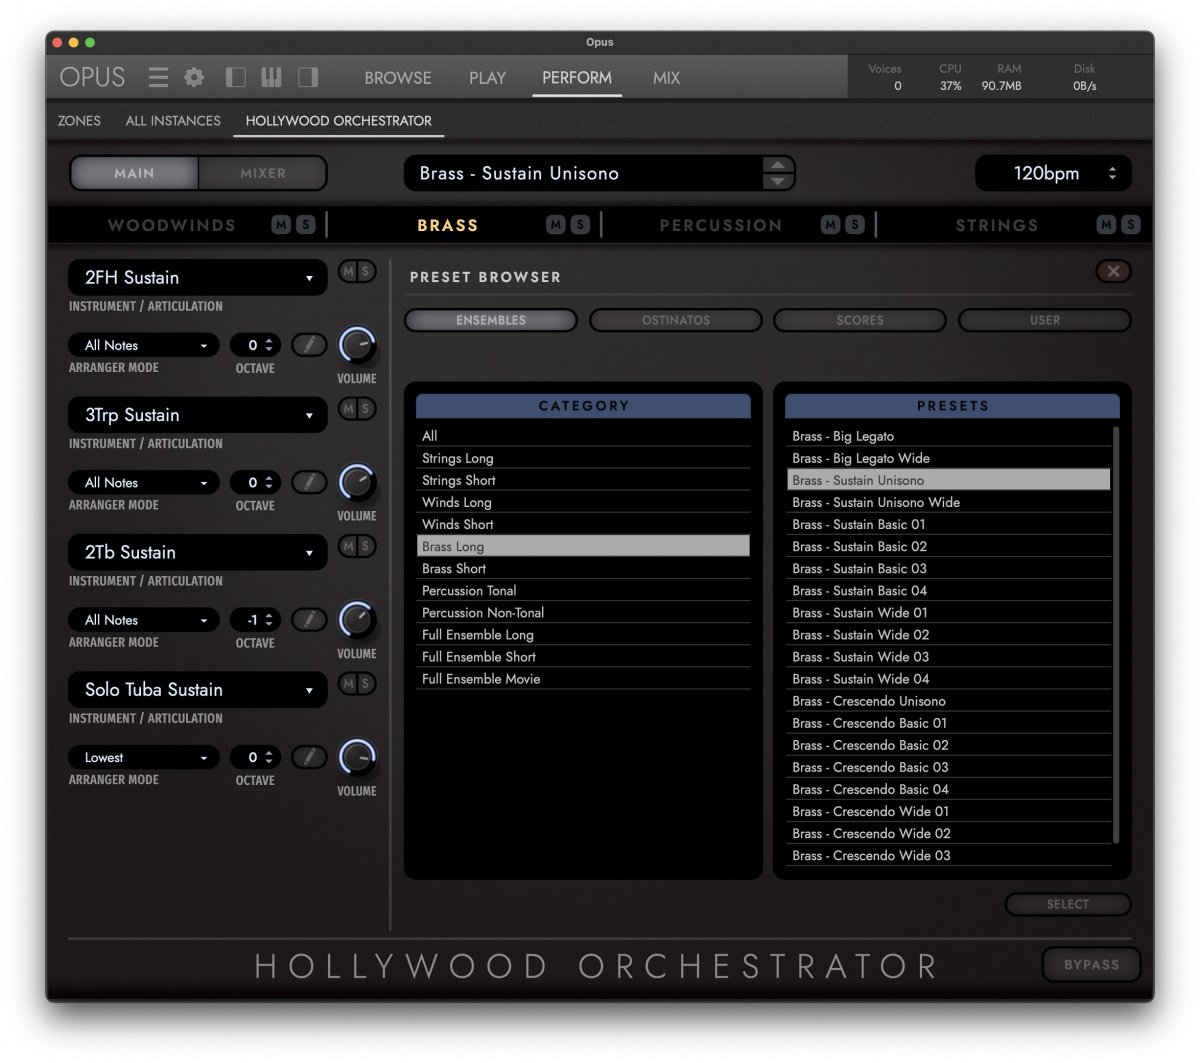The width and height of the screenshot is (1200, 1063).
Task: Turn the Solo Tuba volume knob
Action: (x=356, y=758)
